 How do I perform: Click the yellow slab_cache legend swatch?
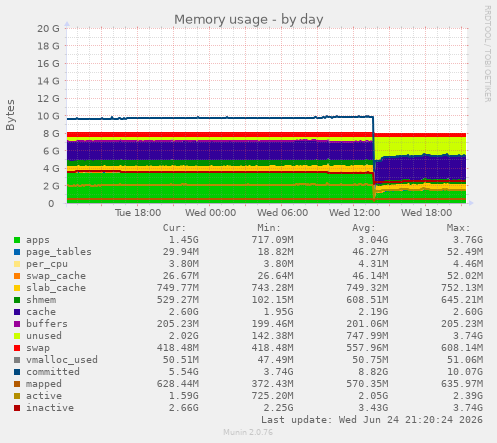coord(17,288)
